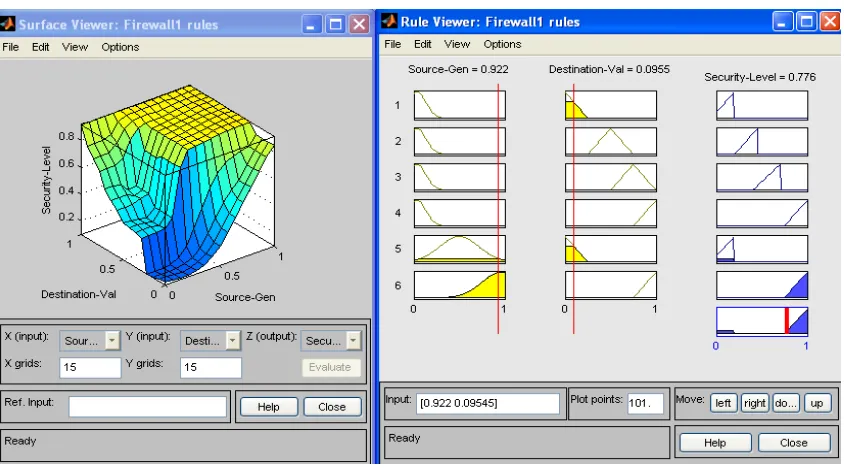The width and height of the screenshot is (844, 468).
Task: Click rule number 3 label
Action: [398, 177]
